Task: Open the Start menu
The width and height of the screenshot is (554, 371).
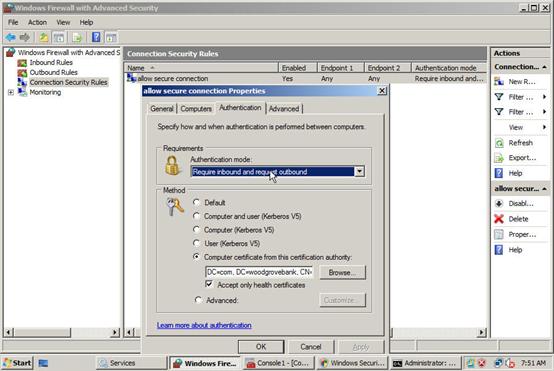Action: click(x=17, y=363)
